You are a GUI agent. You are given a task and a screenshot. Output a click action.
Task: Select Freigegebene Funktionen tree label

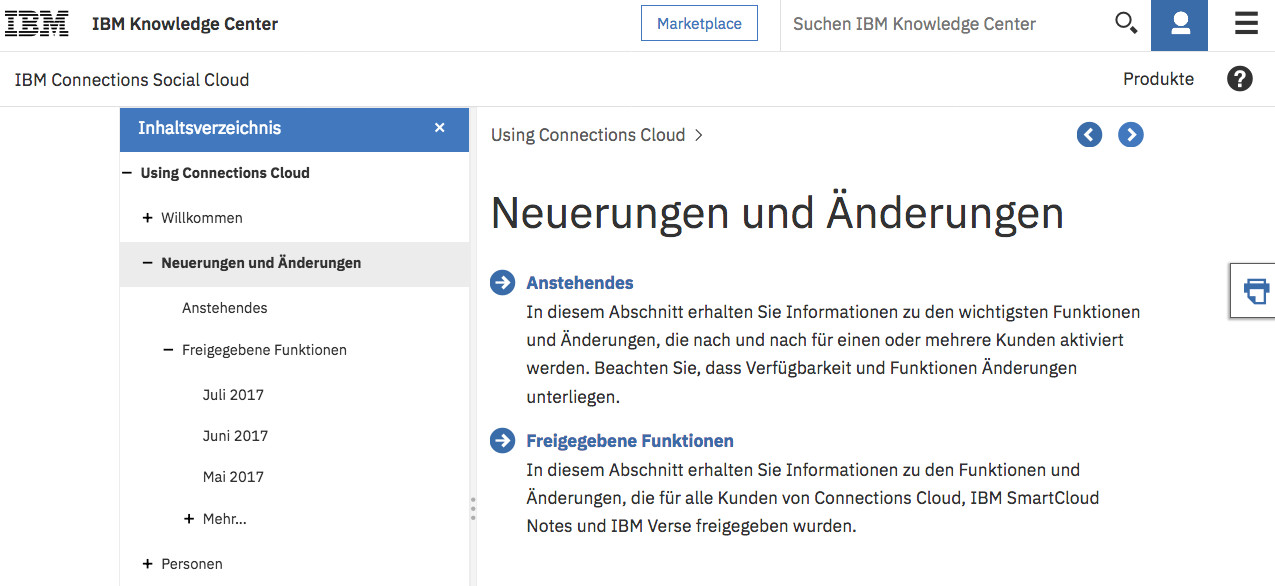tap(264, 350)
